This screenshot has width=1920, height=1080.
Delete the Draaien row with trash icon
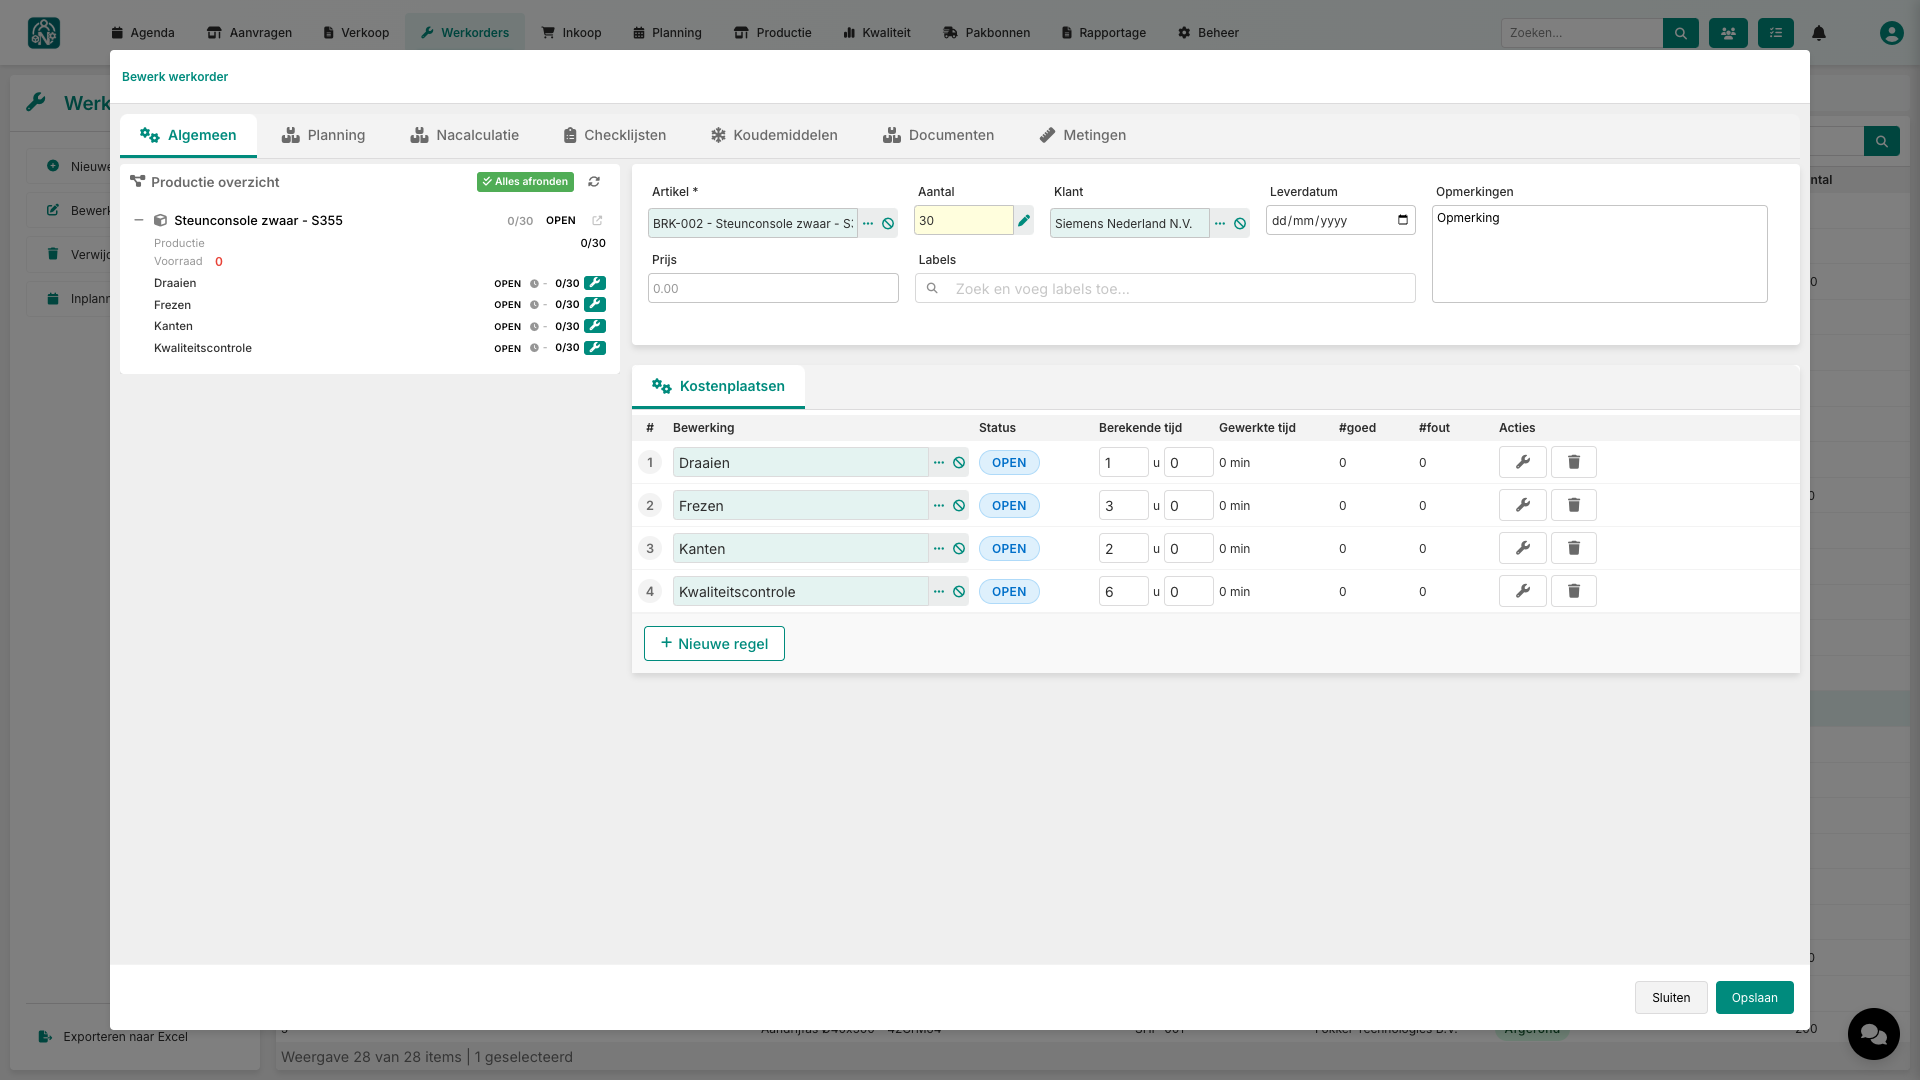click(1574, 462)
